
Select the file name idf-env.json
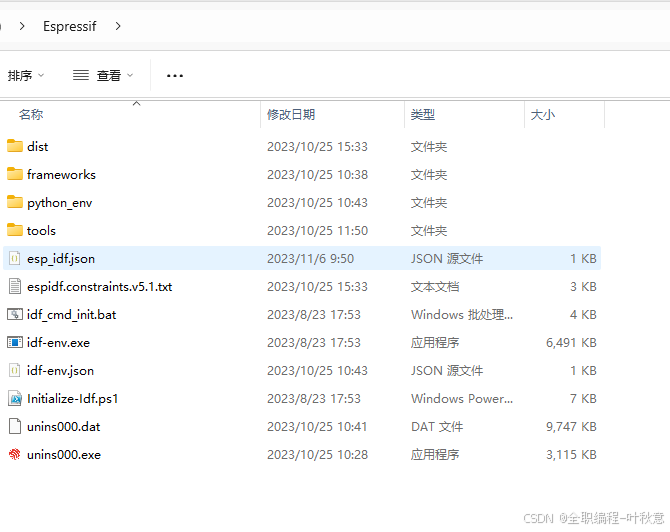[60, 371]
